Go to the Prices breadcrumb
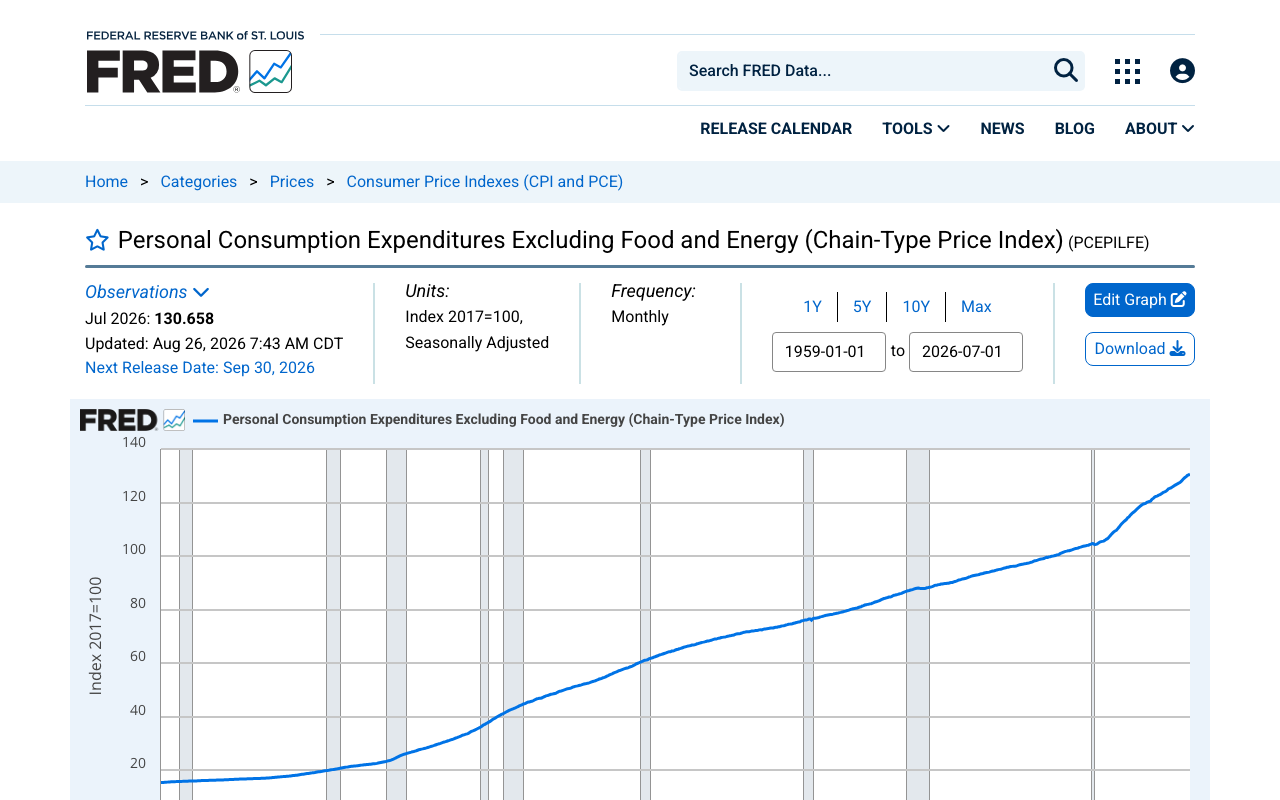Image resolution: width=1280 pixels, height=800 pixels. (292, 182)
